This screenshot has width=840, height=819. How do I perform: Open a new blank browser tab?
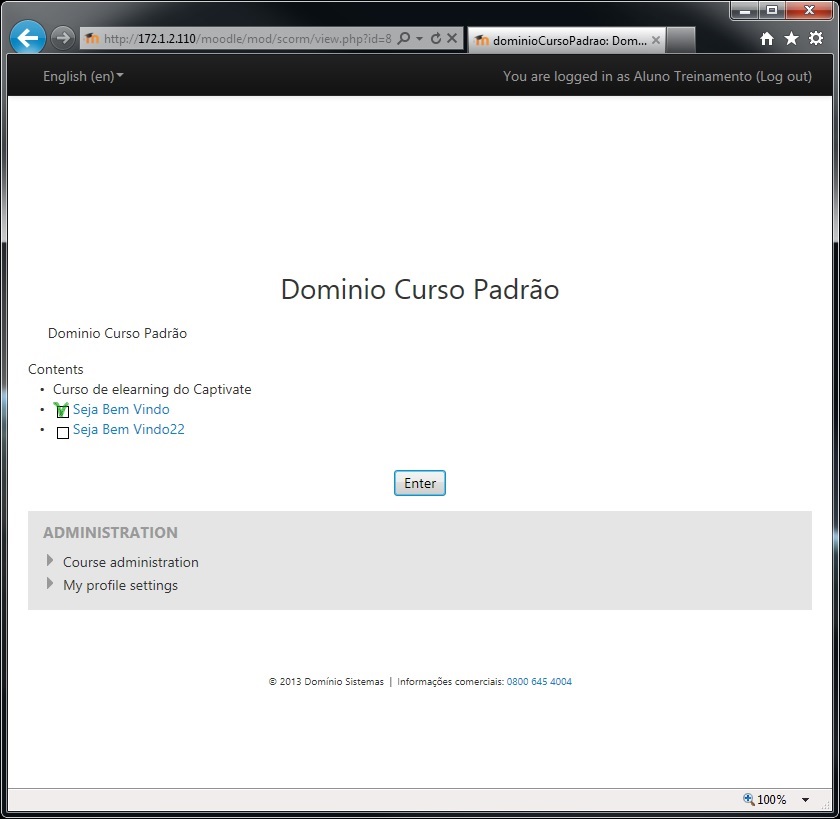tap(680, 40)
